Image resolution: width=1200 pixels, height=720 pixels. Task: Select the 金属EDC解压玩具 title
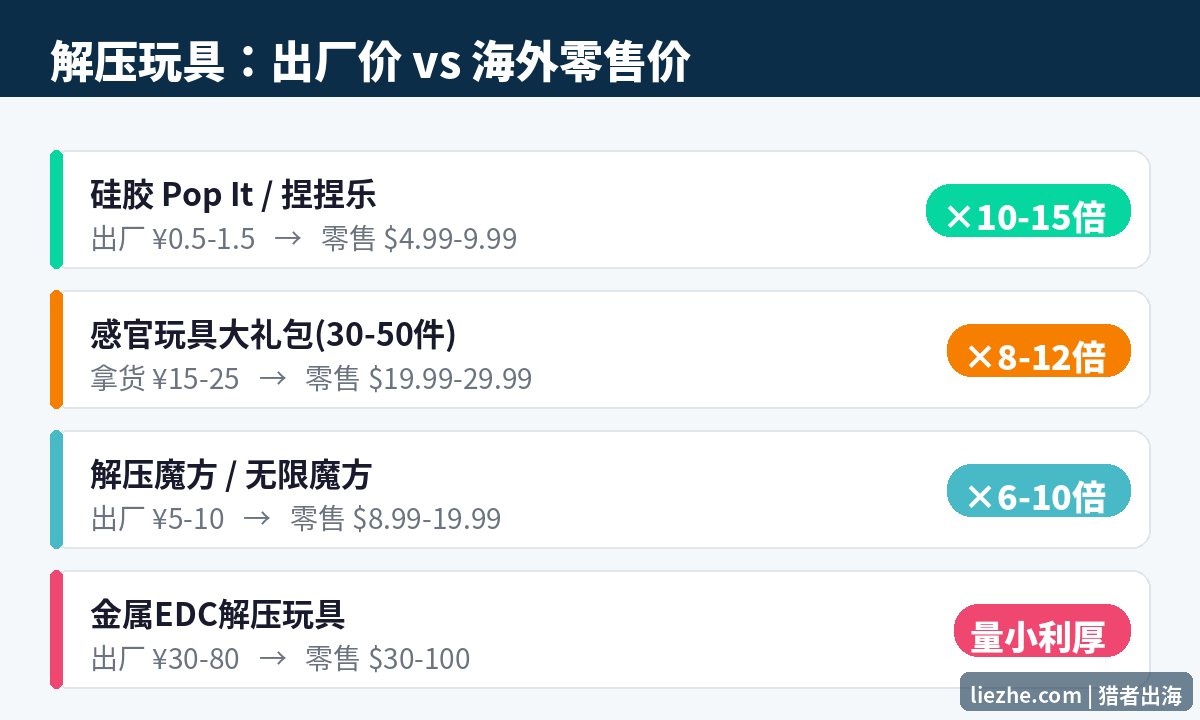218,614
